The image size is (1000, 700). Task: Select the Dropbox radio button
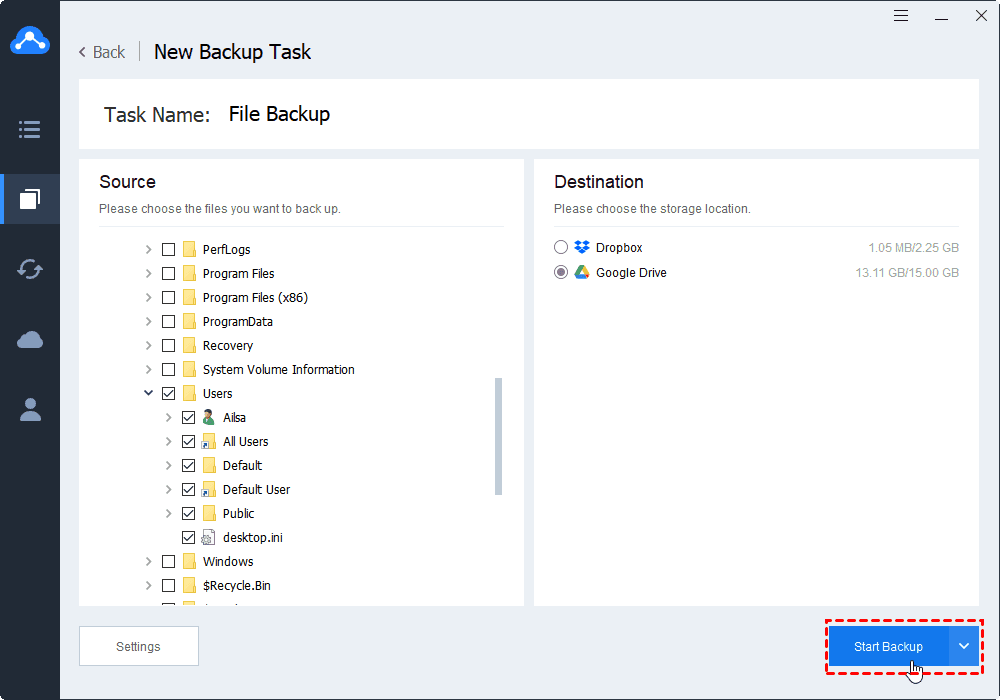pyautogui.click(x=561, y=247)
